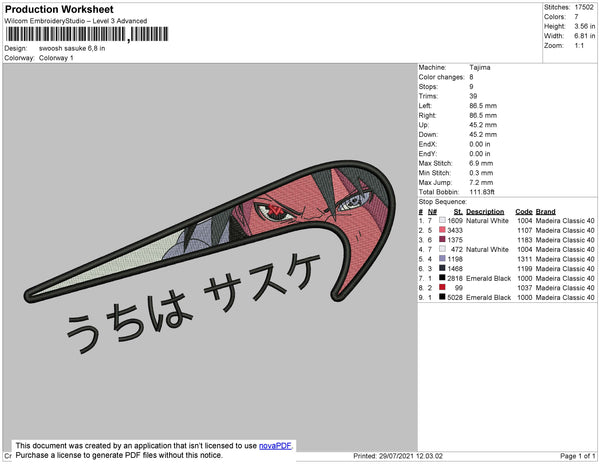Select 'Wilcom EmbroideryStudio – Level 3 Advanced' text
600x464 pixels.
(76, 21)
